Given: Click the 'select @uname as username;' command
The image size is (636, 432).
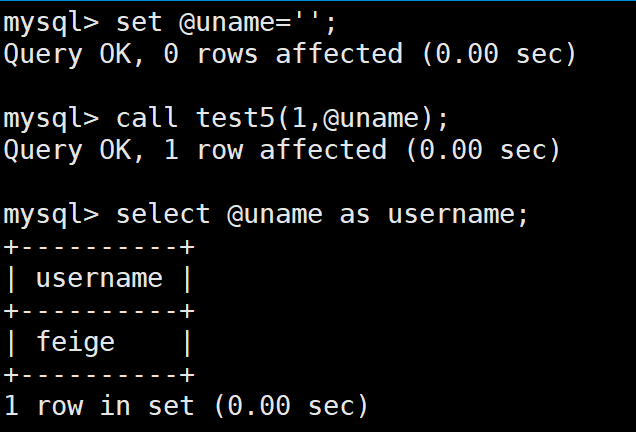Looking at the screenshot, I should tap(322, 214).
